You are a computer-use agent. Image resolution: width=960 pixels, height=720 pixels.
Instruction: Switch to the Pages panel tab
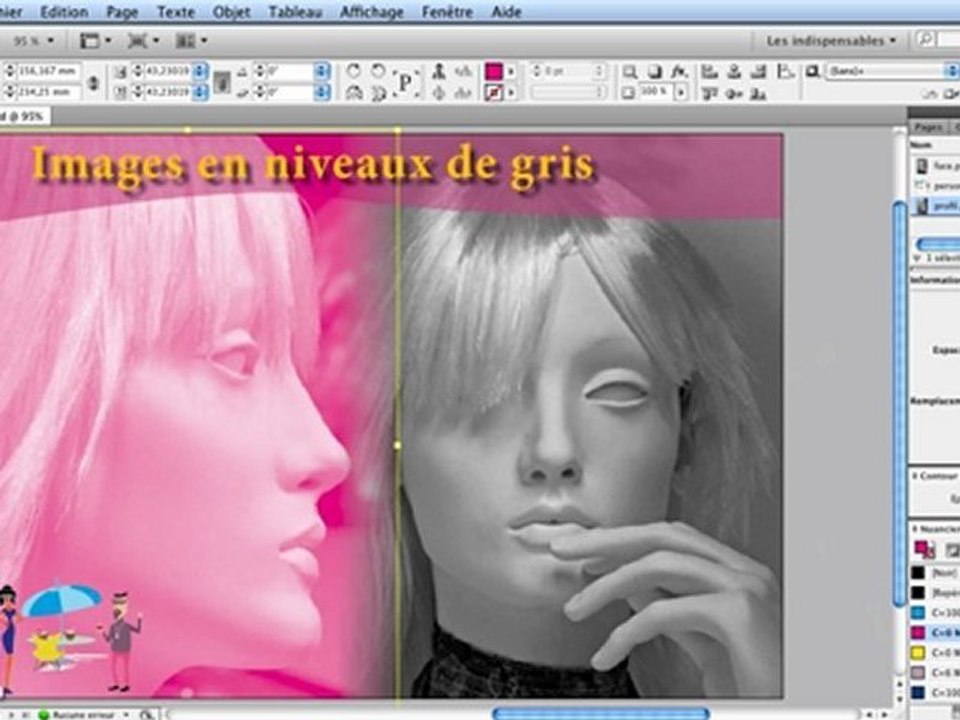pyautogui.click(x=928, y=127)
